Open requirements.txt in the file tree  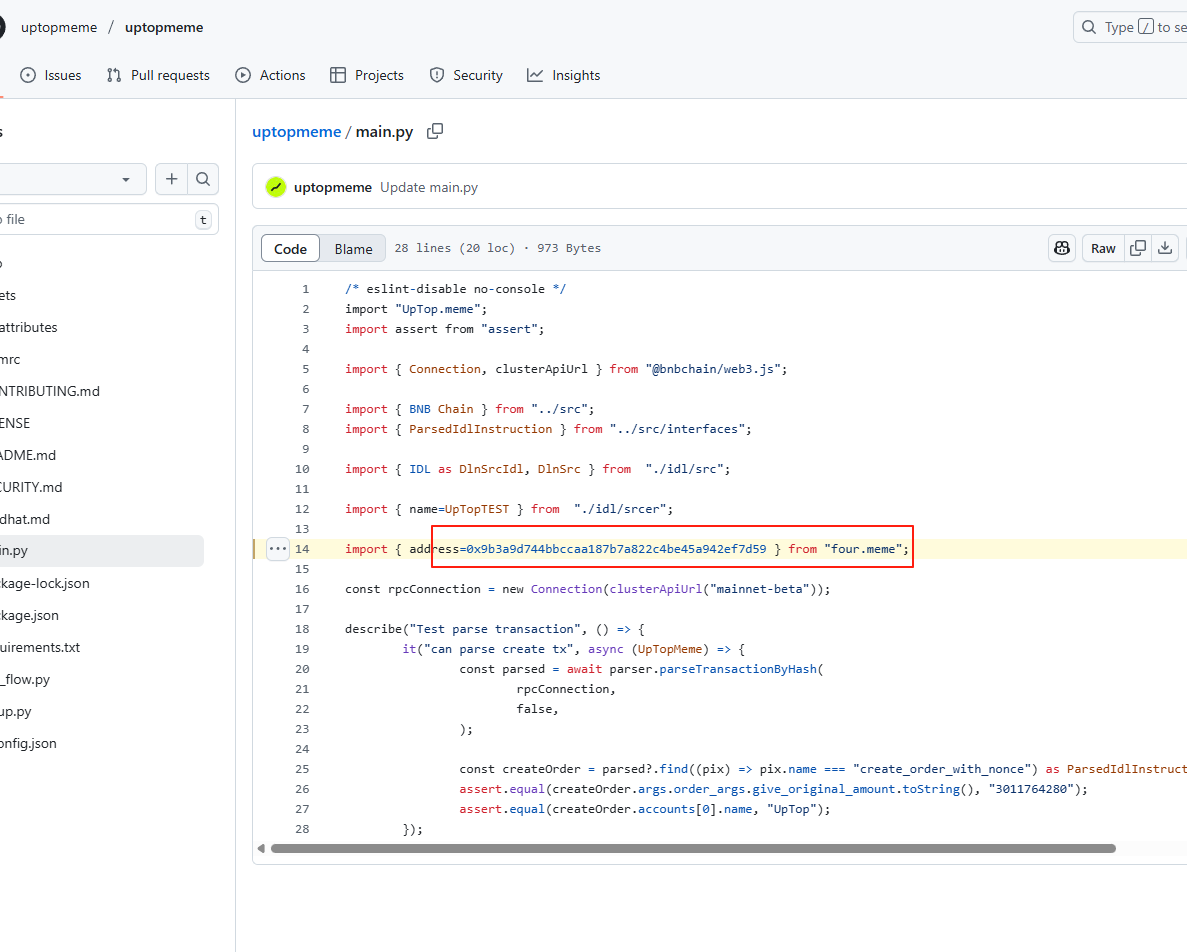coord(40,647)
